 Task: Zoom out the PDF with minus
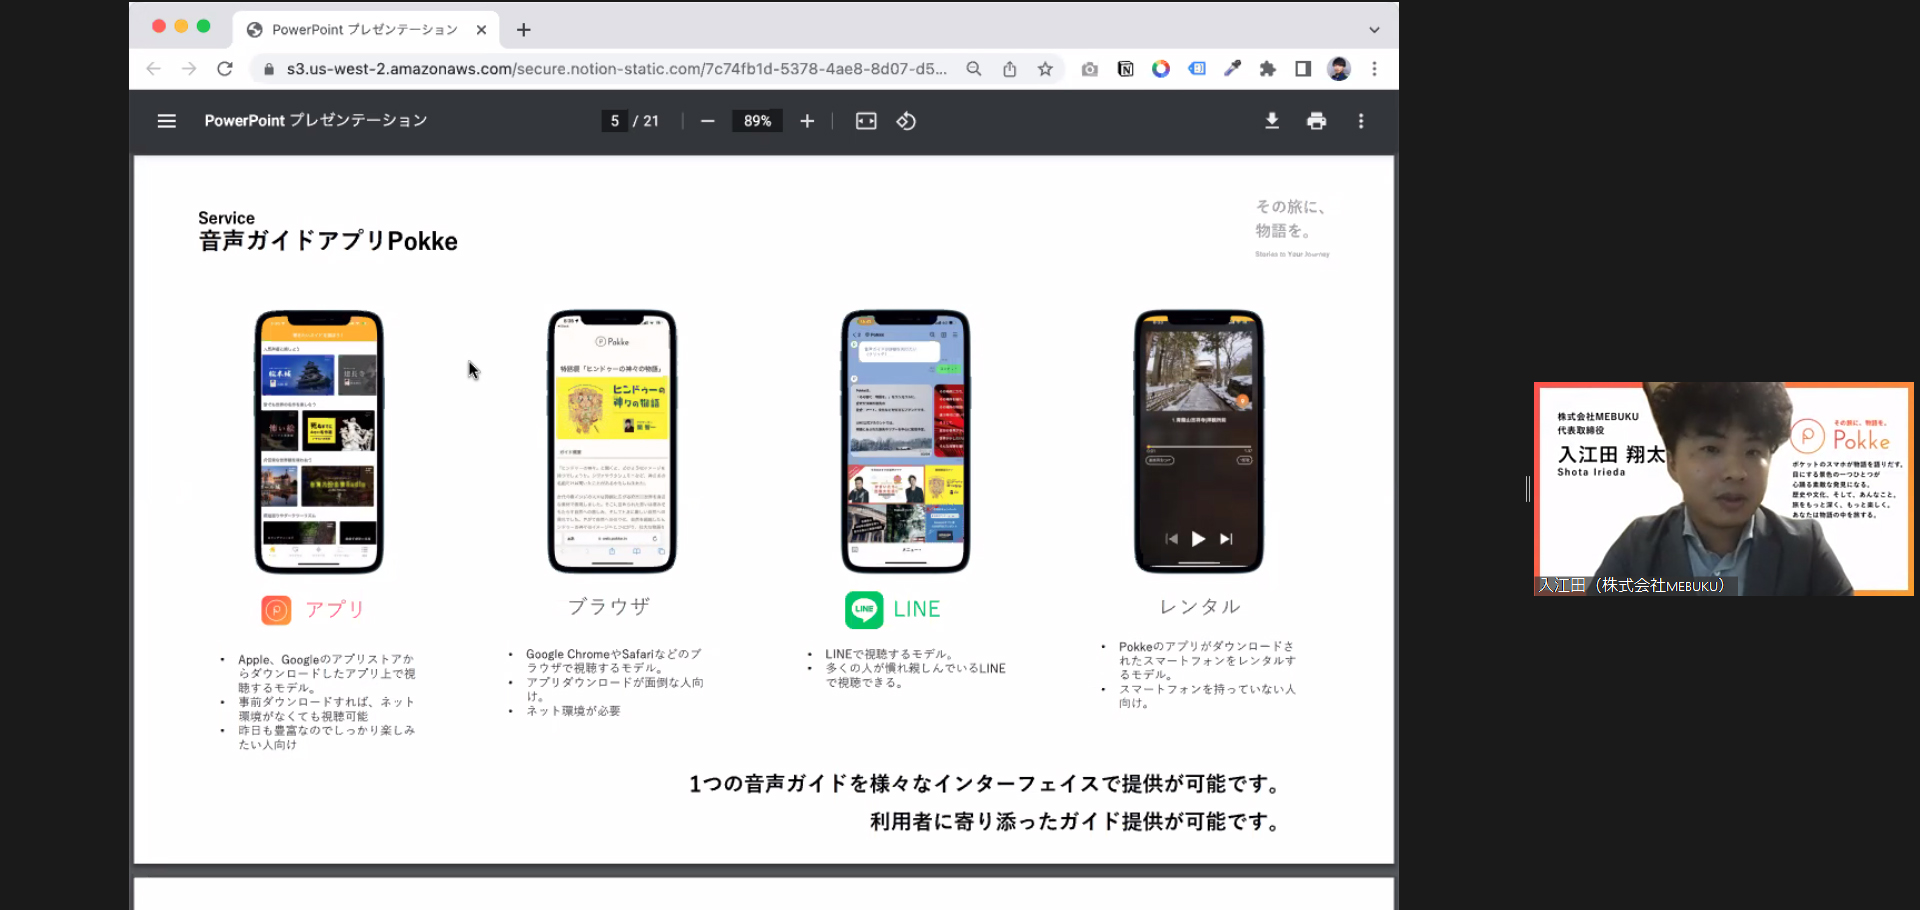(708, 121)
